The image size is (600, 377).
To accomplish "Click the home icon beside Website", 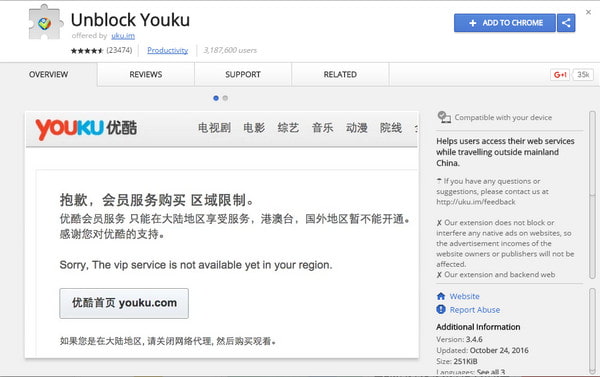I will click(441, 296).
